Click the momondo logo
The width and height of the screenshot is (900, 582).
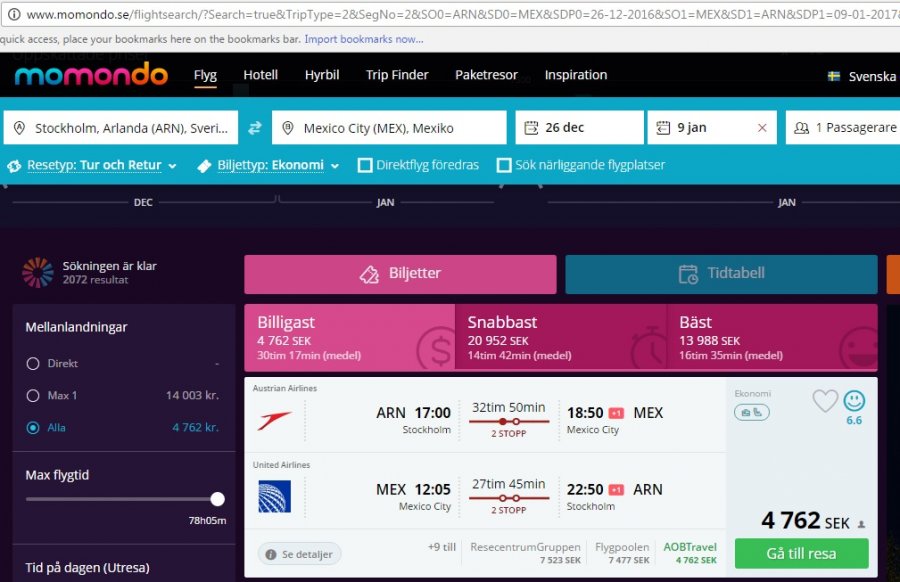coord(91,75)
